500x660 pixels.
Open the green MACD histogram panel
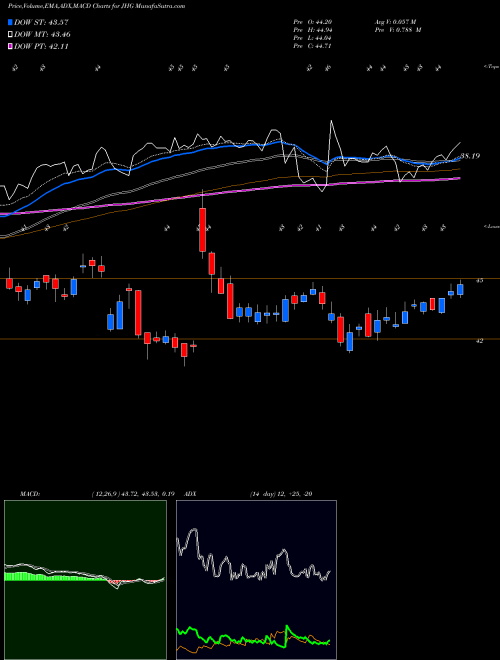[x=85, y=580]
